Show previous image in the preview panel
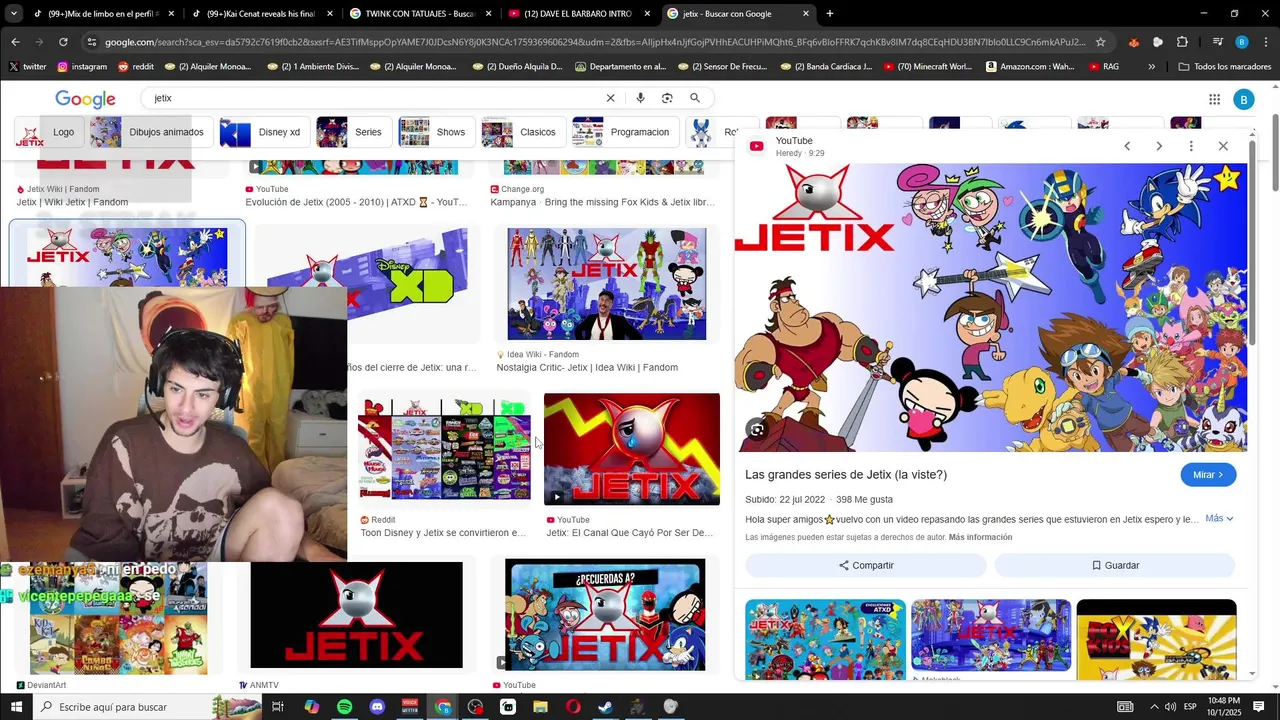1280x720 pixels. point(1127,146)
